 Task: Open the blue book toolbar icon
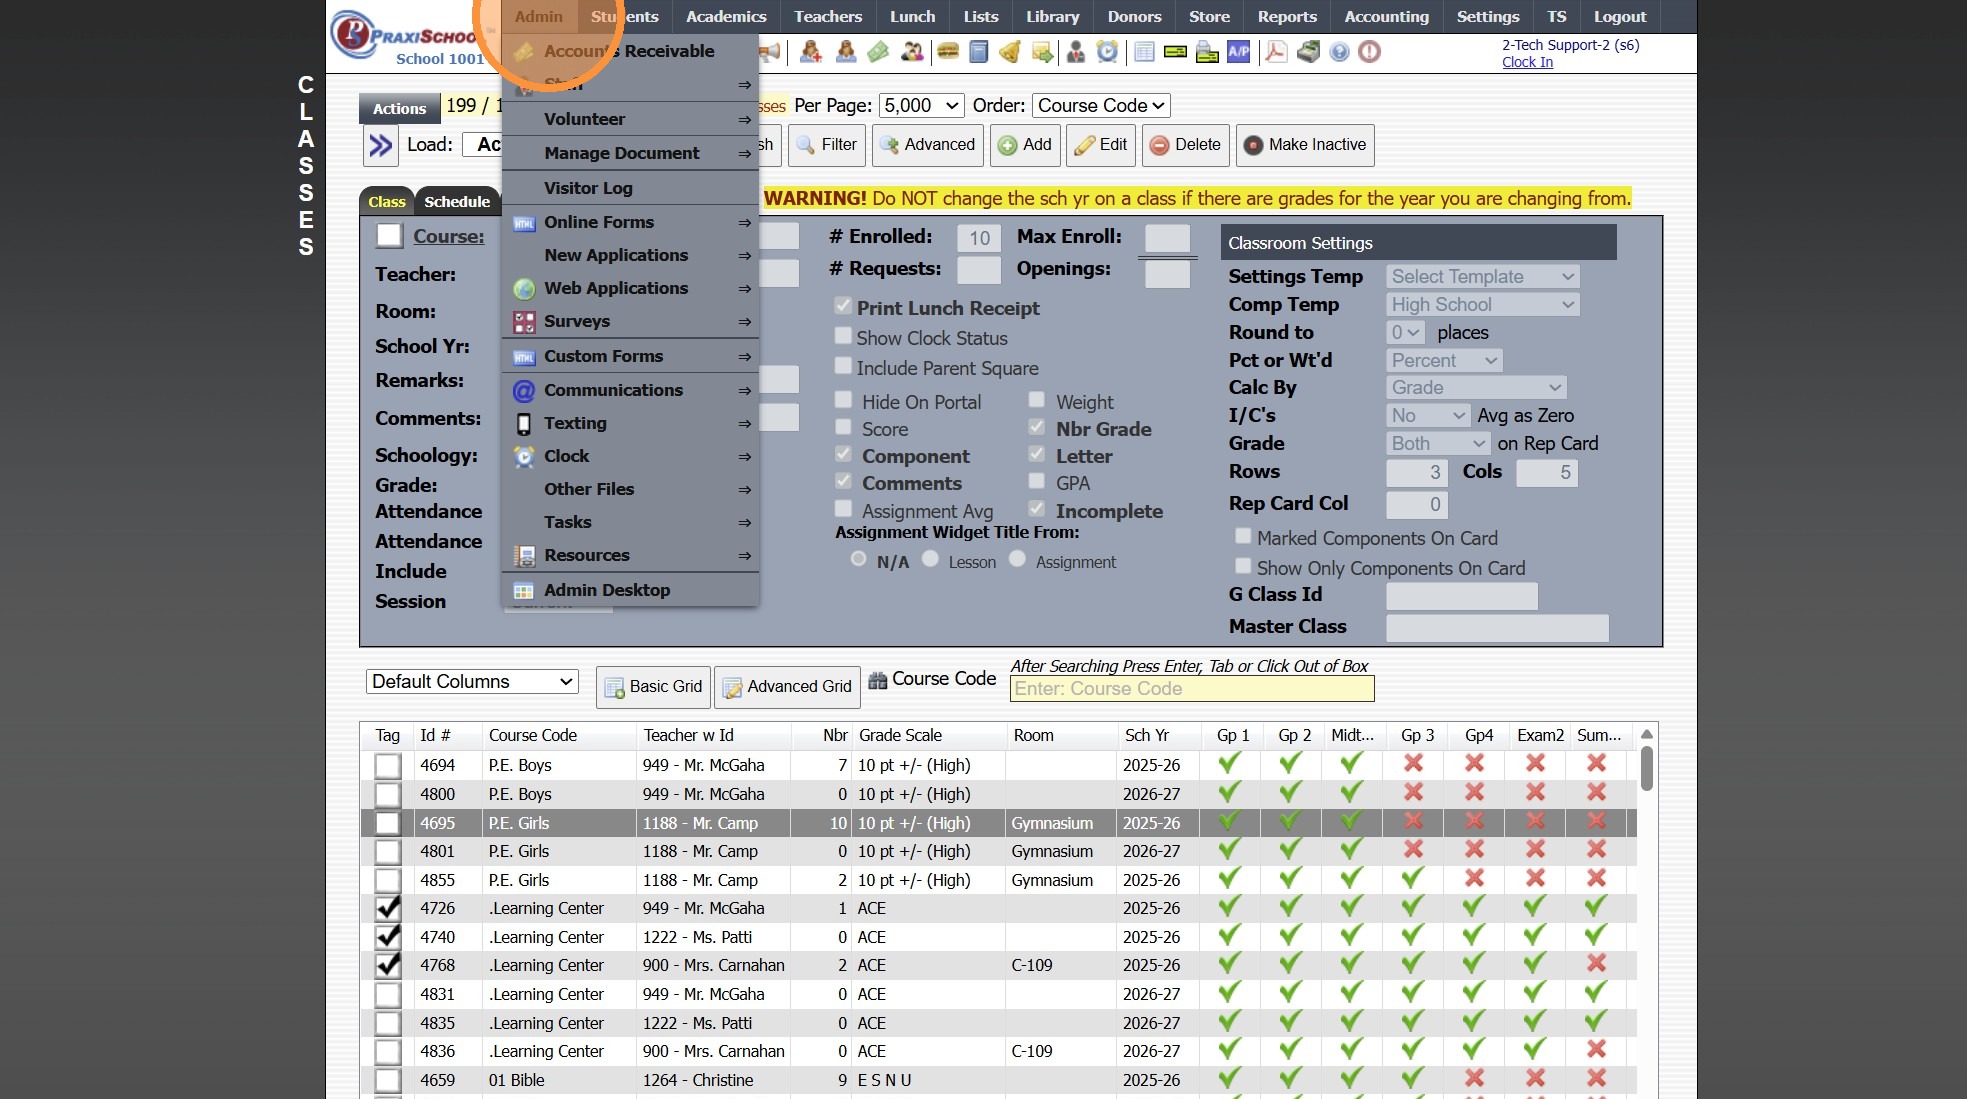click(979, 51)
